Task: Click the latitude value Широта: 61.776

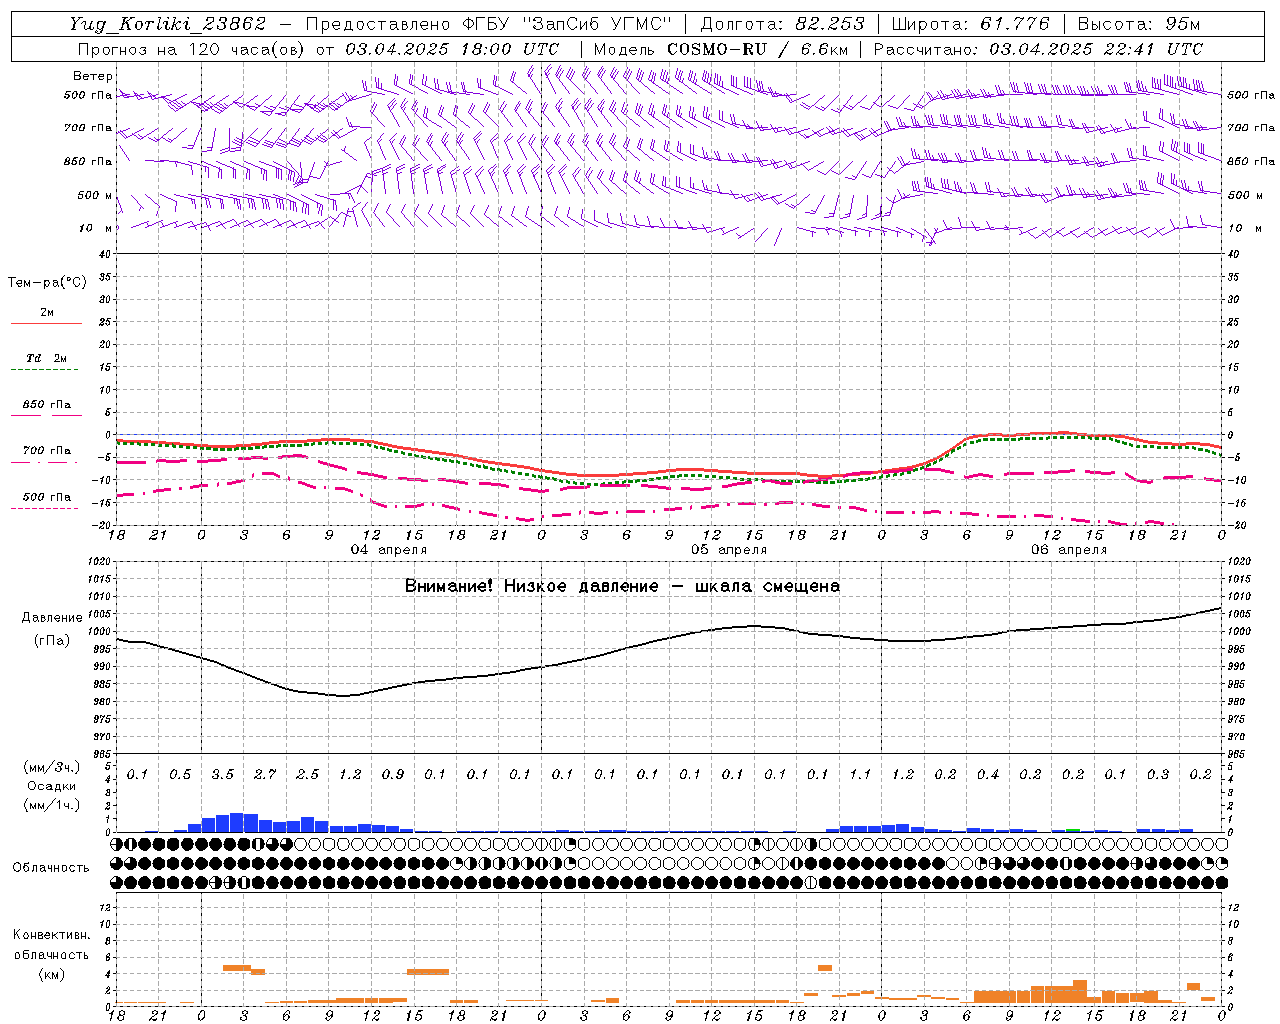Action: pyautogui.click(x=970, y=24)
